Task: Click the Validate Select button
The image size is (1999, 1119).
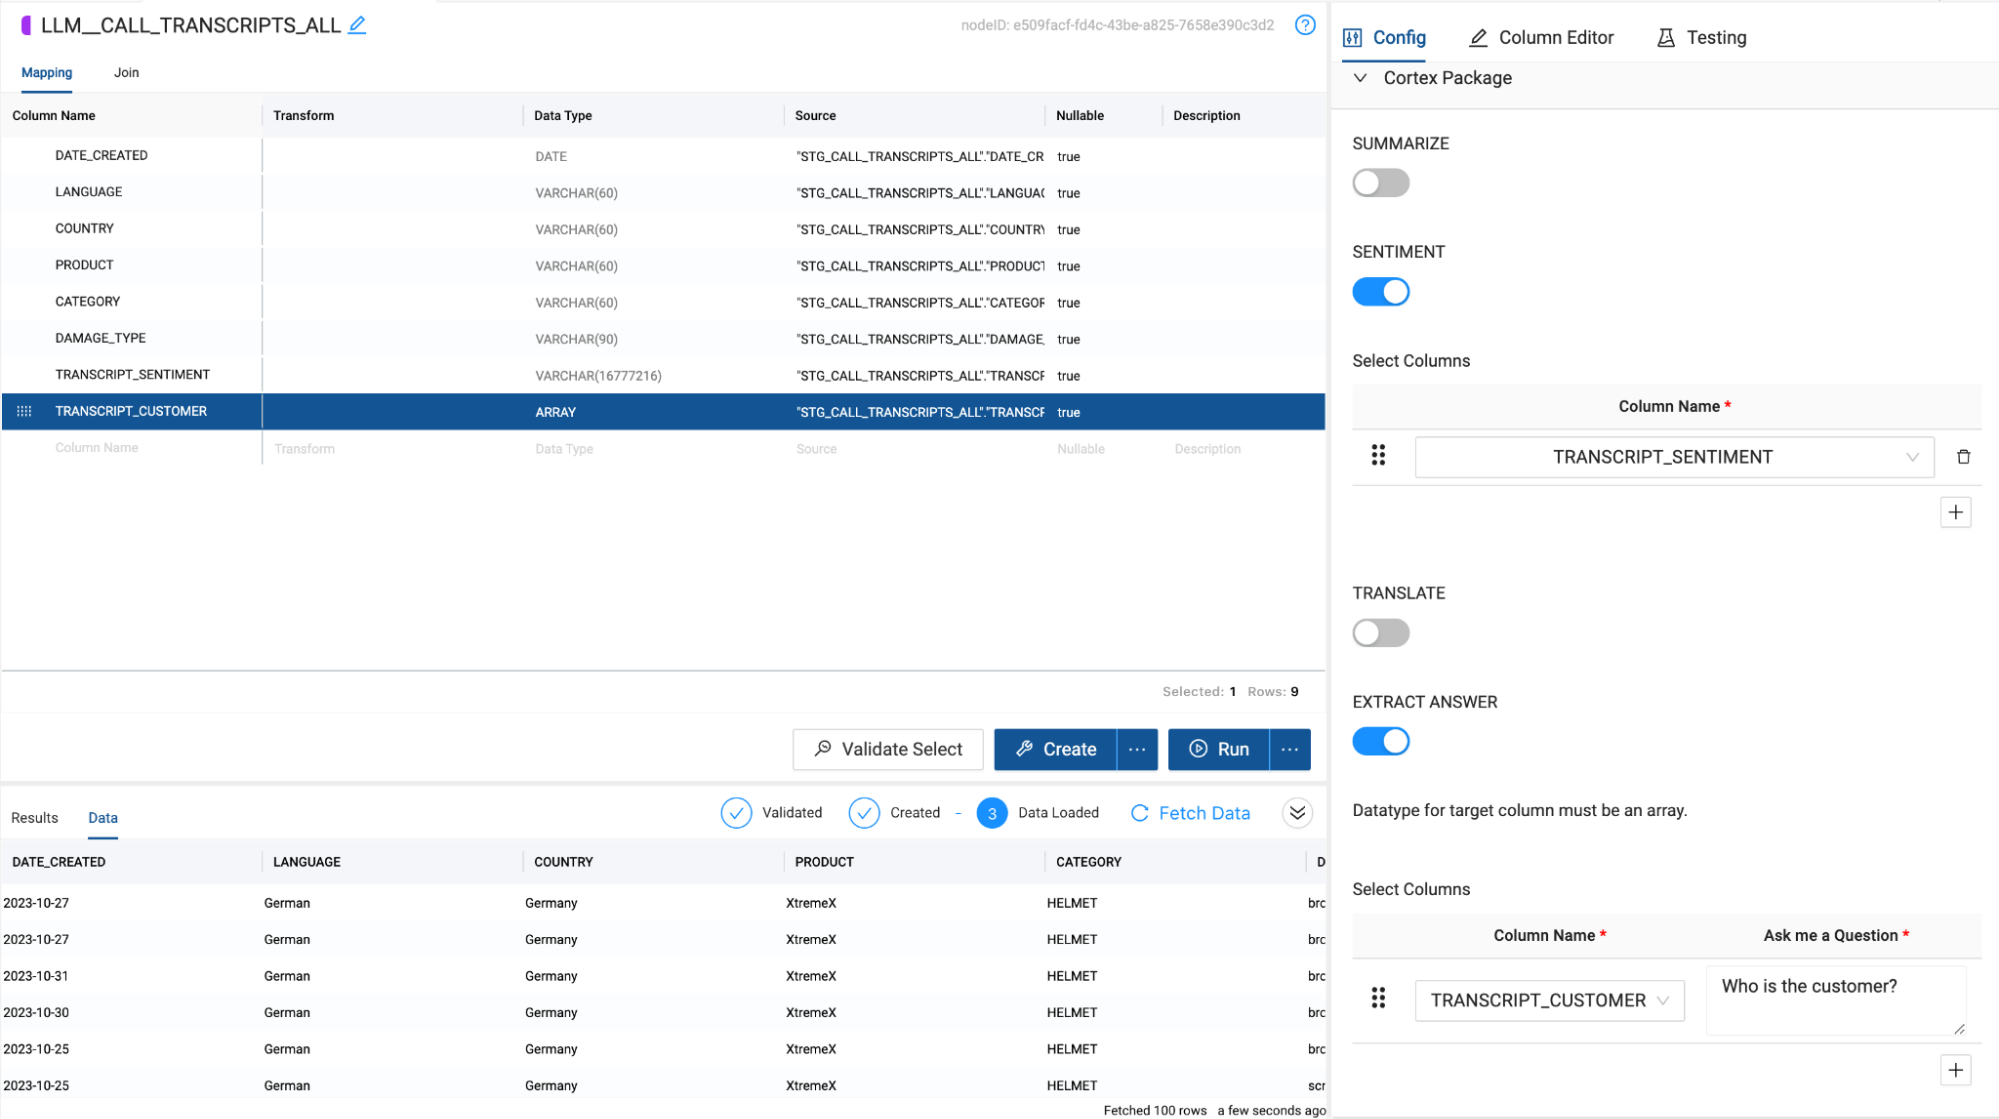Action: pos(887,749)
